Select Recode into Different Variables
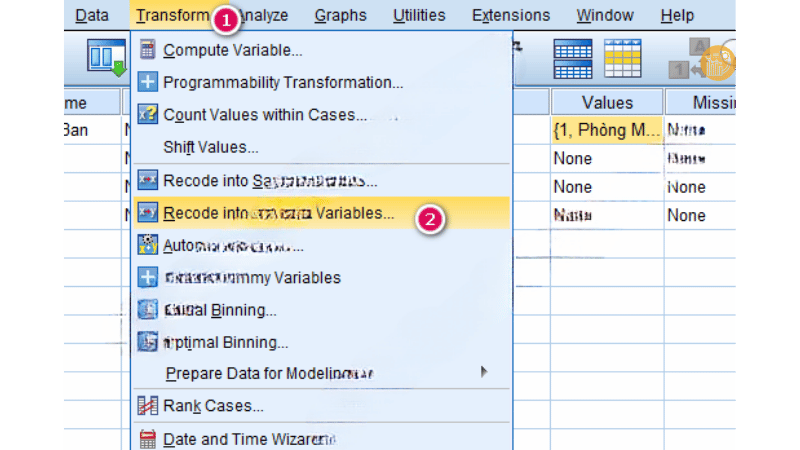800x450 pixels. click(279, 213)
